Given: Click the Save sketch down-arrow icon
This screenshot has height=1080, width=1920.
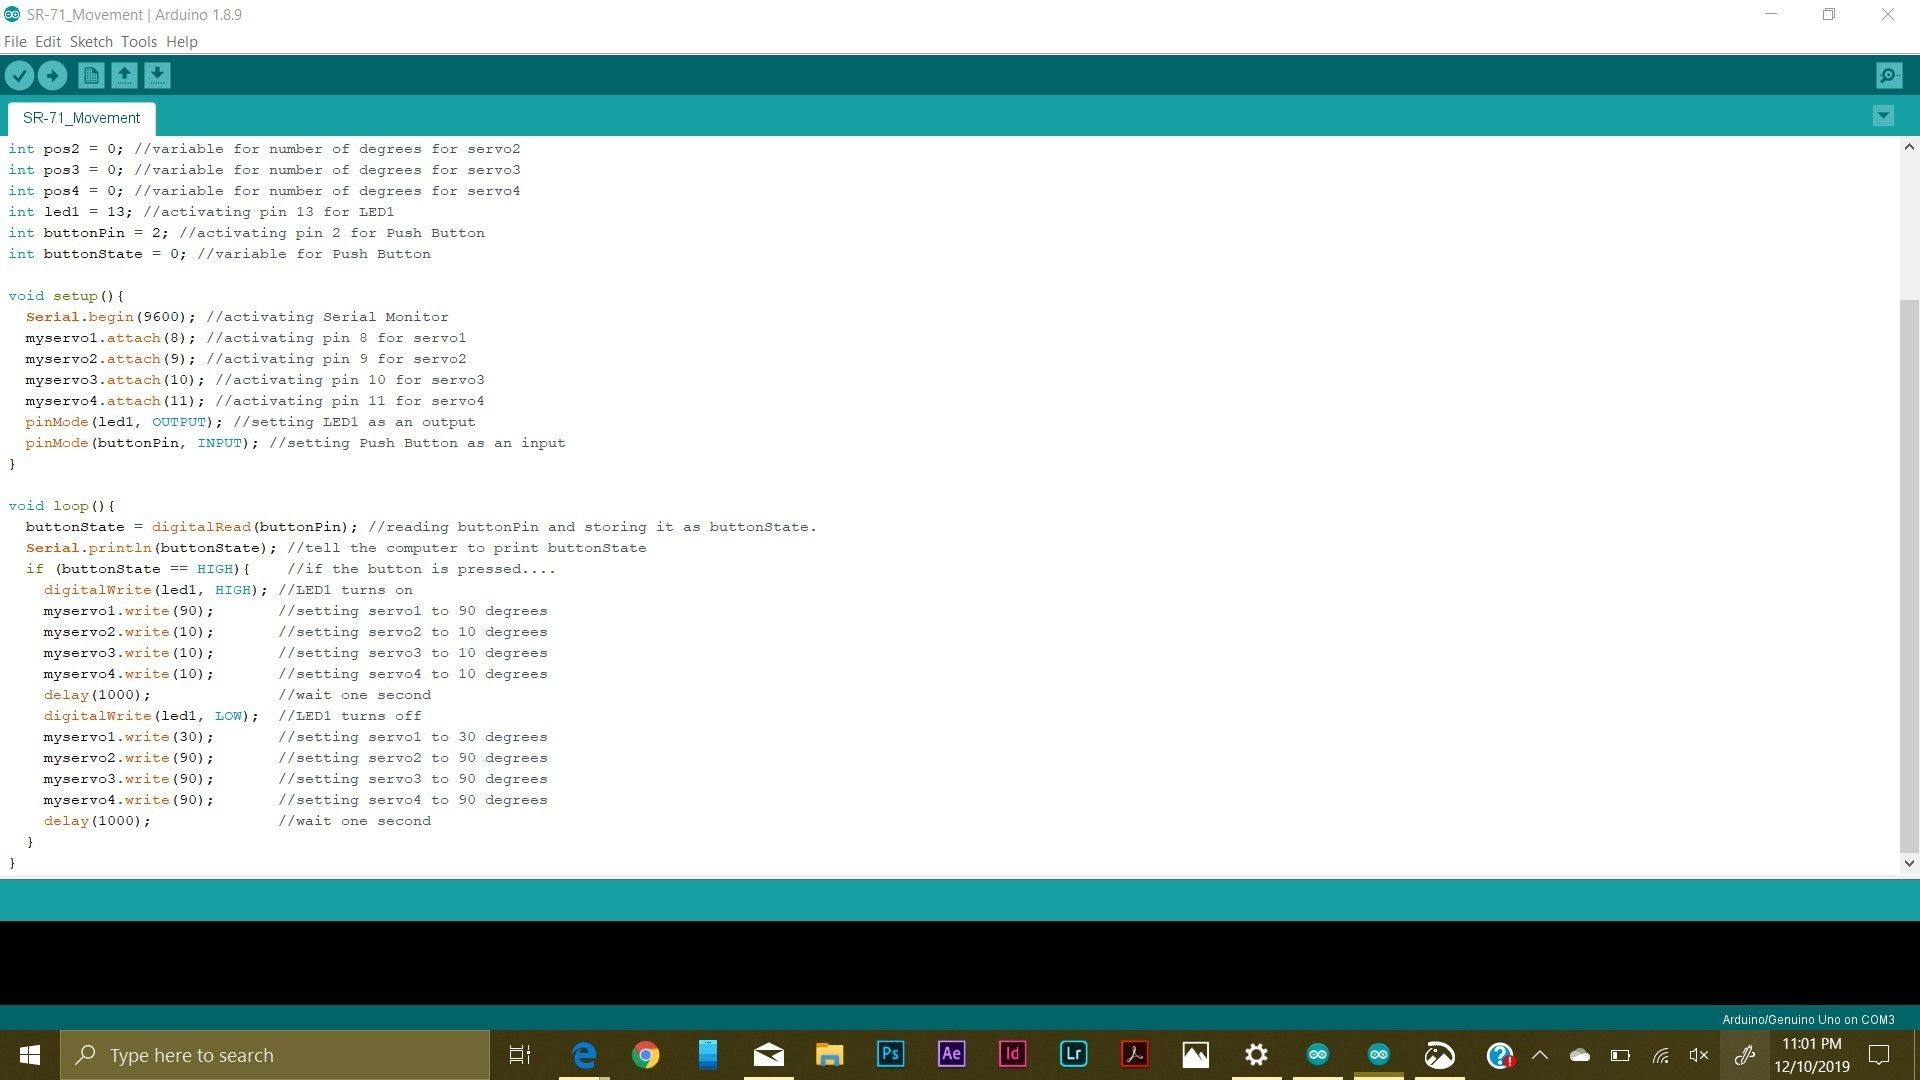Looking at the screenshot, I should tap(157, 75).
